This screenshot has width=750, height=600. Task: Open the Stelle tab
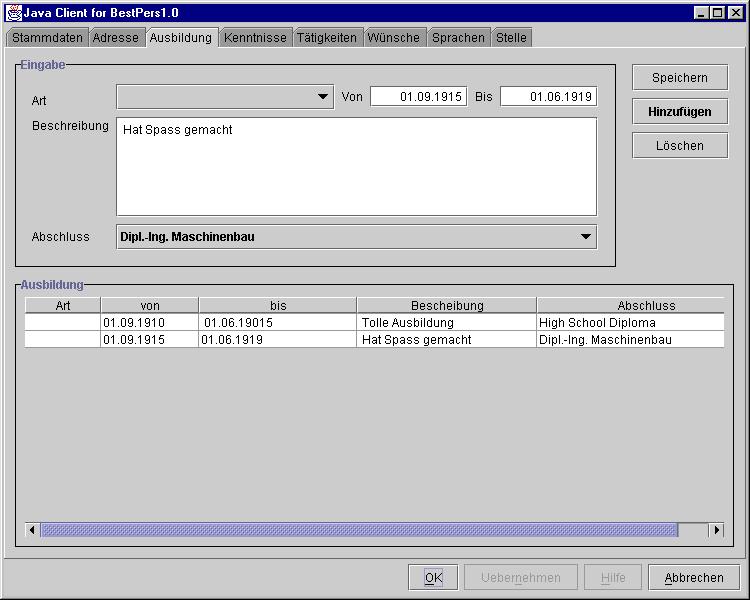[511, 38]
